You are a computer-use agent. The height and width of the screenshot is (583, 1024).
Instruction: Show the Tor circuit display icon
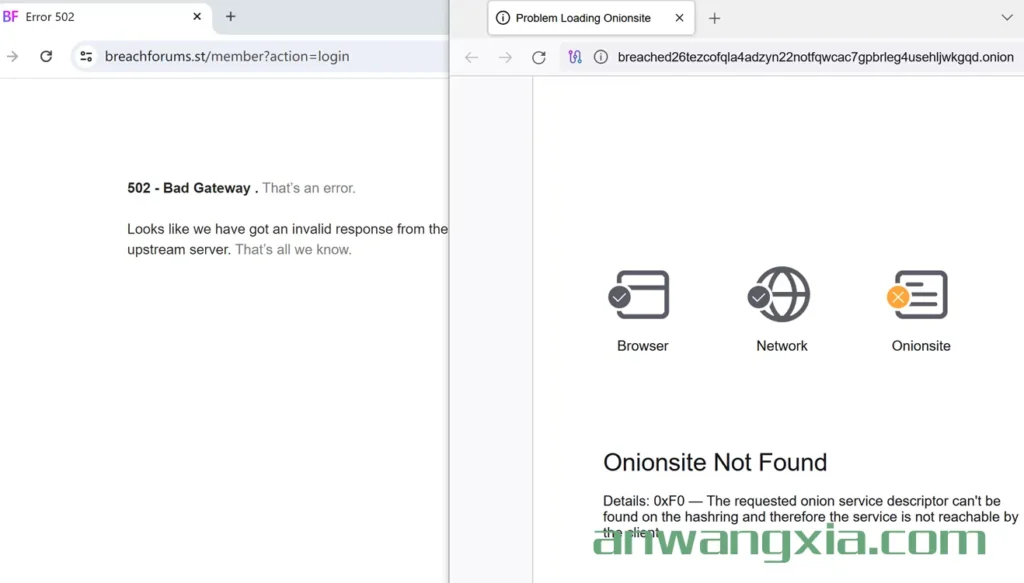[x=575, y=57]
